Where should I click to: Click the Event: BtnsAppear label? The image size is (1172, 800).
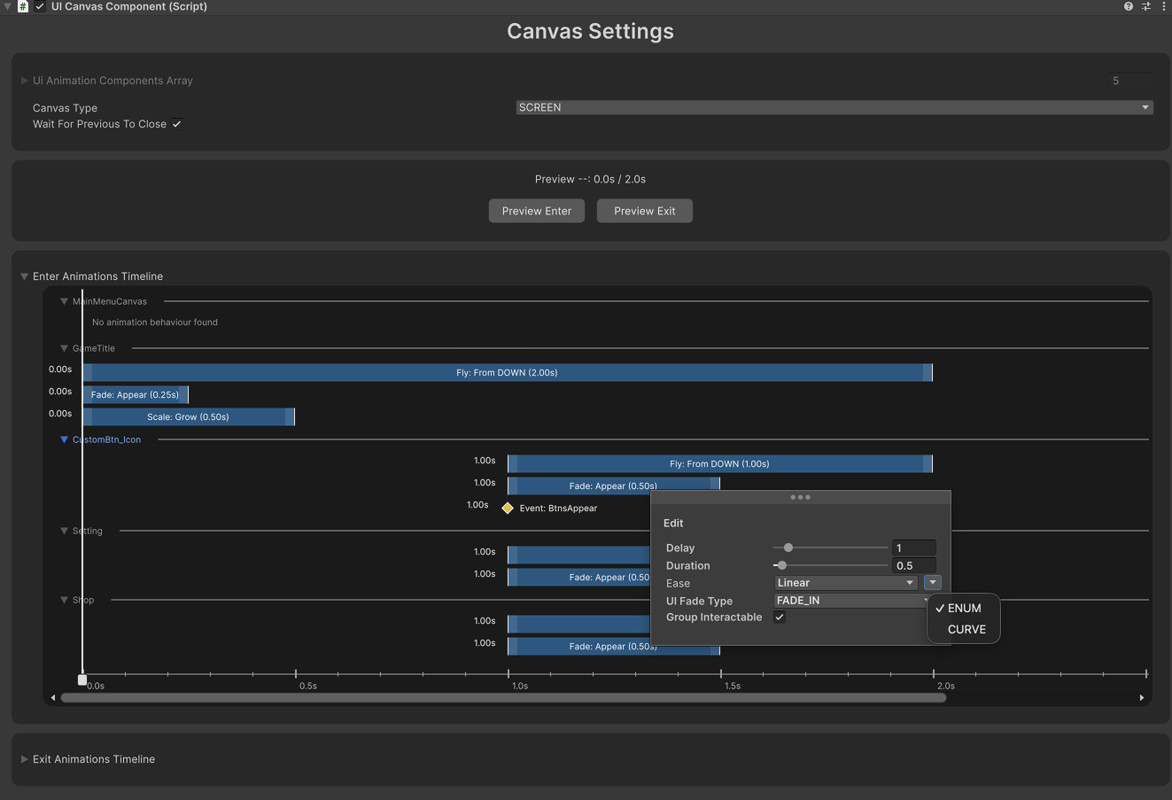click(x=558, y=508)
